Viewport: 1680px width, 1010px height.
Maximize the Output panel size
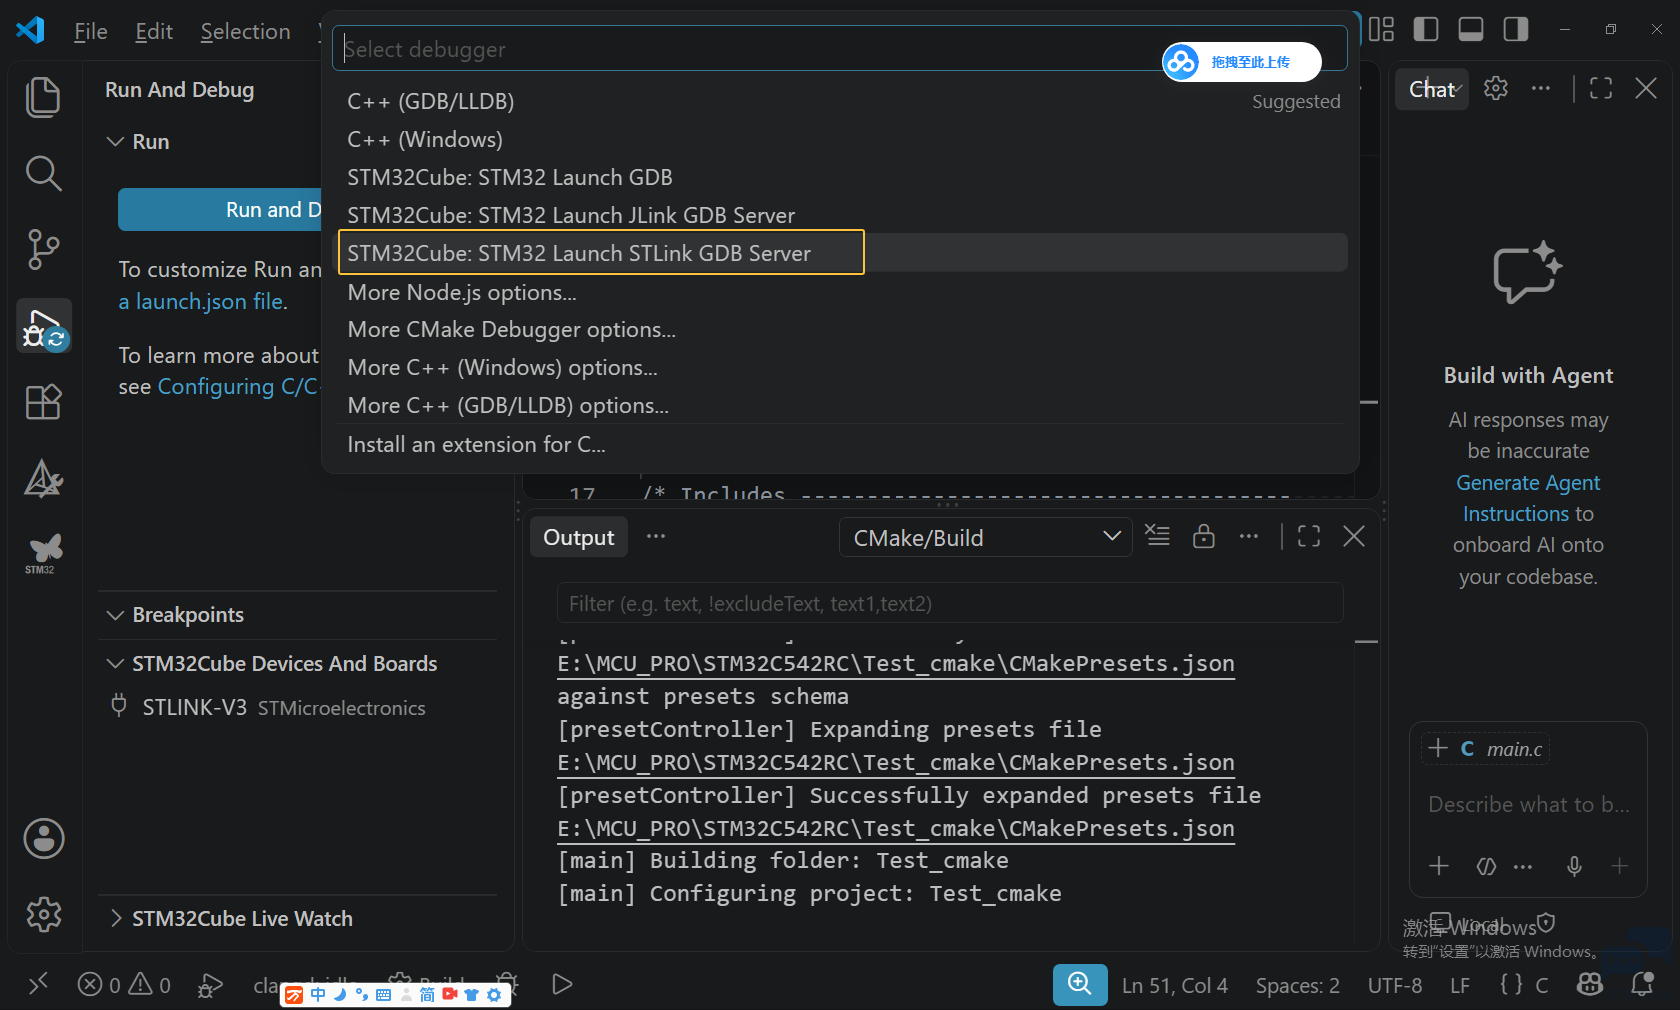(1309, 537)
